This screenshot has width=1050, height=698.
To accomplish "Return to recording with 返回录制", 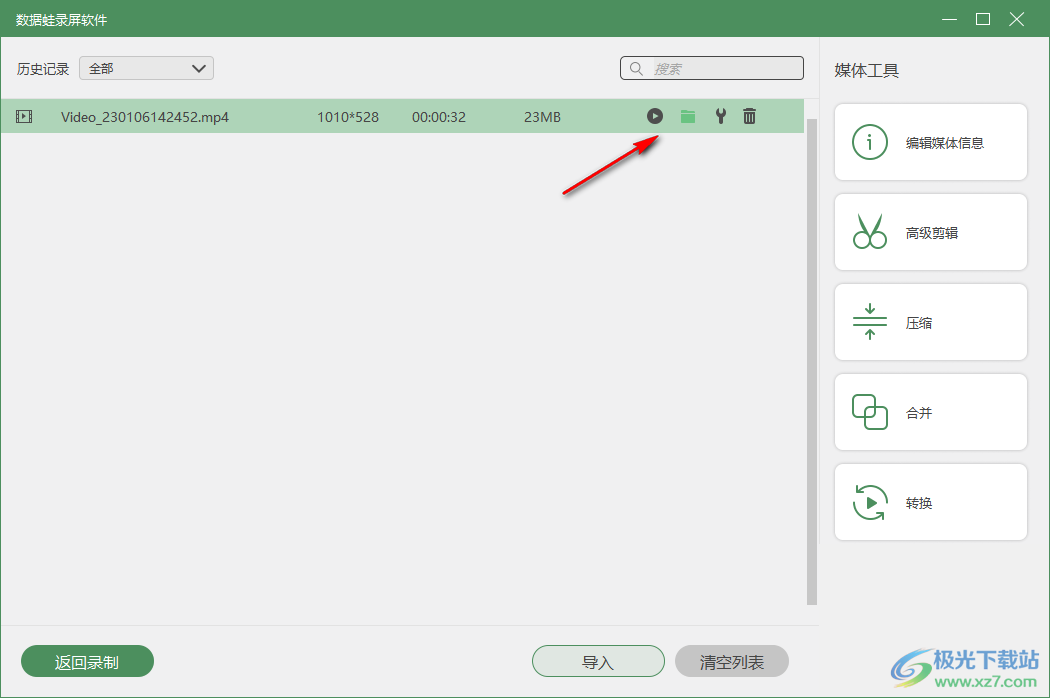I will 88,661.
